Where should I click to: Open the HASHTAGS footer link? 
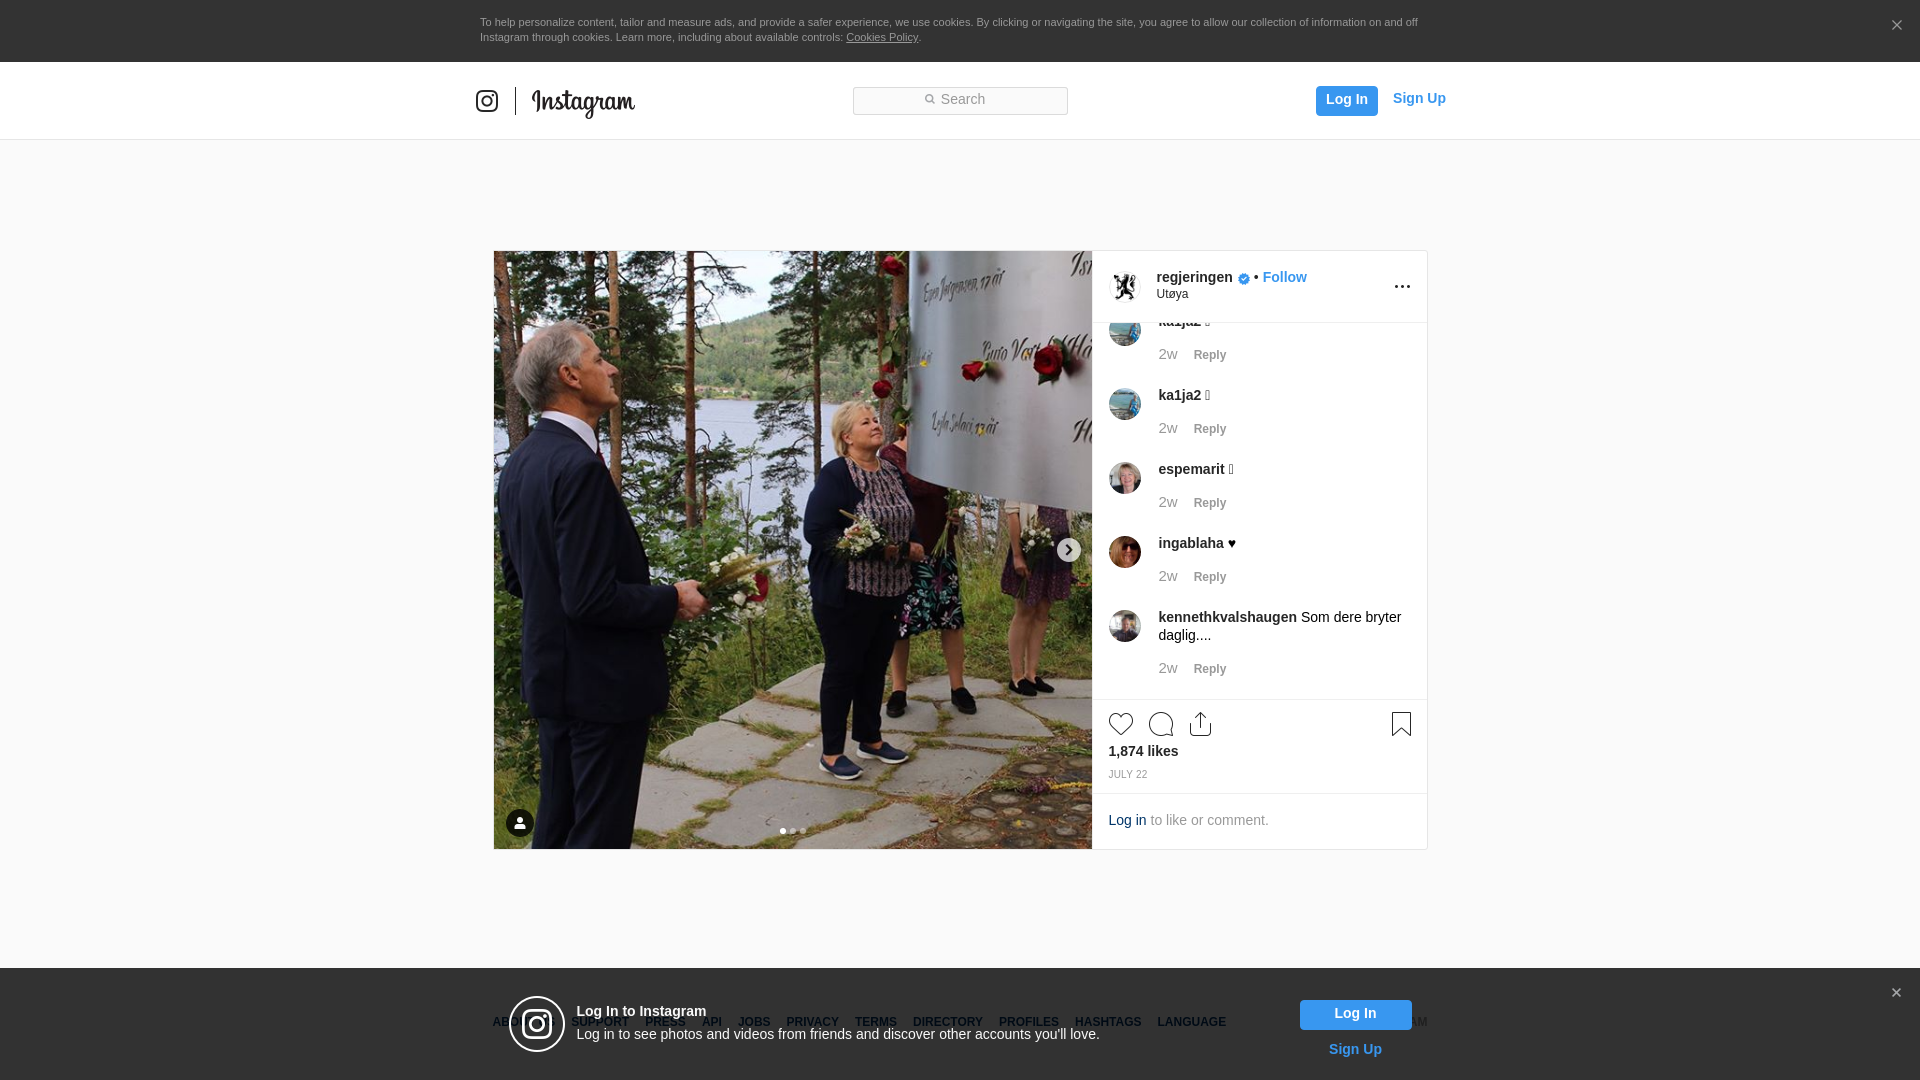[1108, 1022]
